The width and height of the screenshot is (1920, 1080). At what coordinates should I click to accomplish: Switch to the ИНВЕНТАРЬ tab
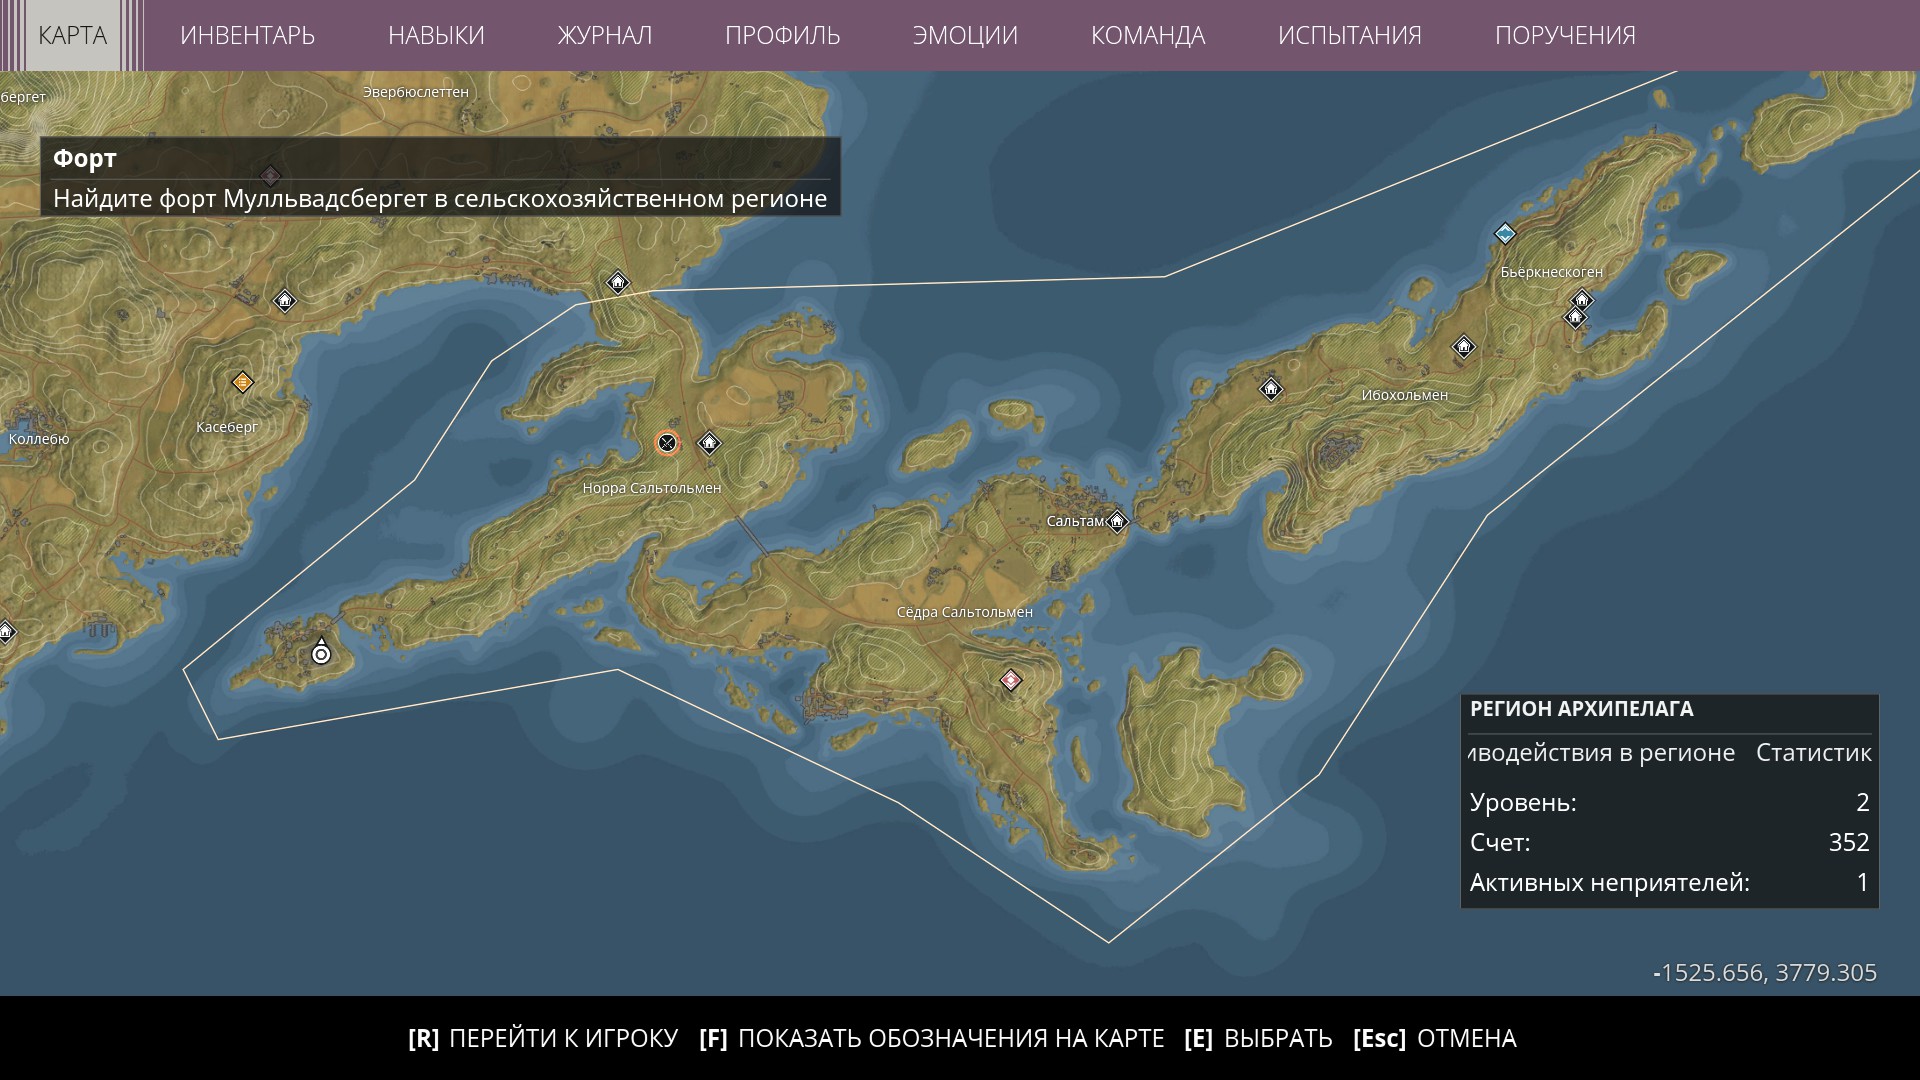click(x=247, y=35)
